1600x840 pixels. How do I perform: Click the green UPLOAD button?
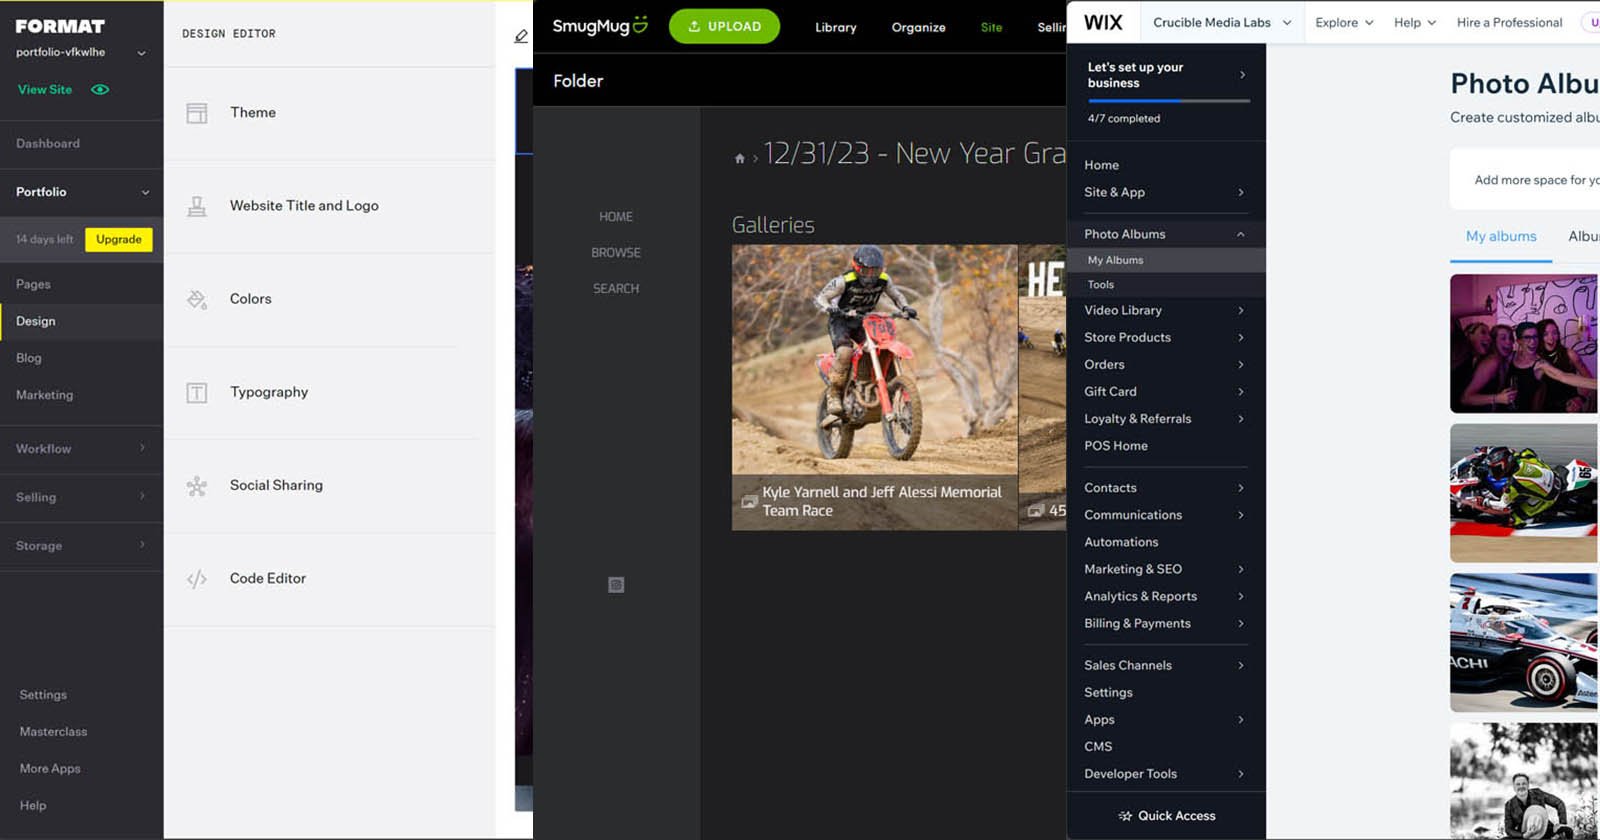(724, 26)
